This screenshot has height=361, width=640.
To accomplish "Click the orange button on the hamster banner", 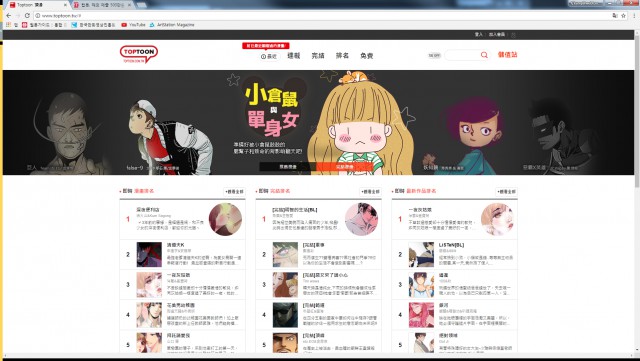I will [x=344, y=167].
